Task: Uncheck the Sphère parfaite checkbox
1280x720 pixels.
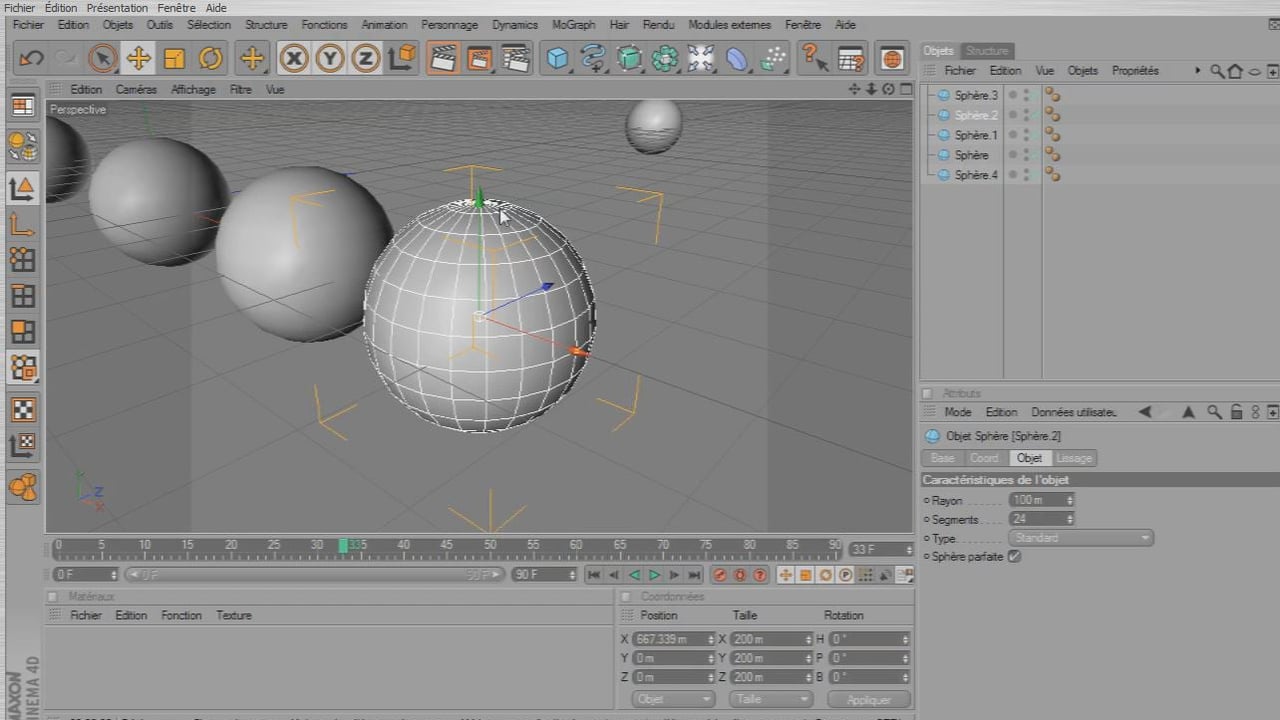Action: pyautogui.click(x=1014, y=556)
